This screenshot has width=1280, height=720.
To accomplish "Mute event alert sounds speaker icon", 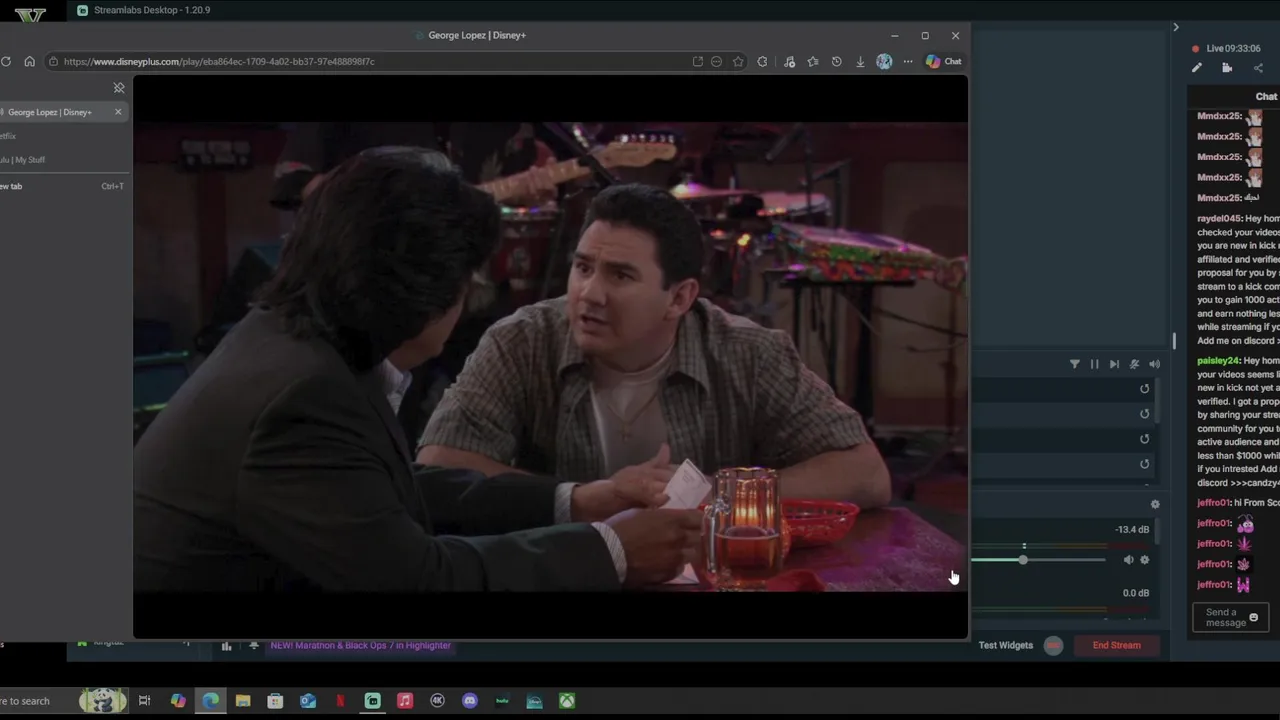I will [x=1154, y=365].
